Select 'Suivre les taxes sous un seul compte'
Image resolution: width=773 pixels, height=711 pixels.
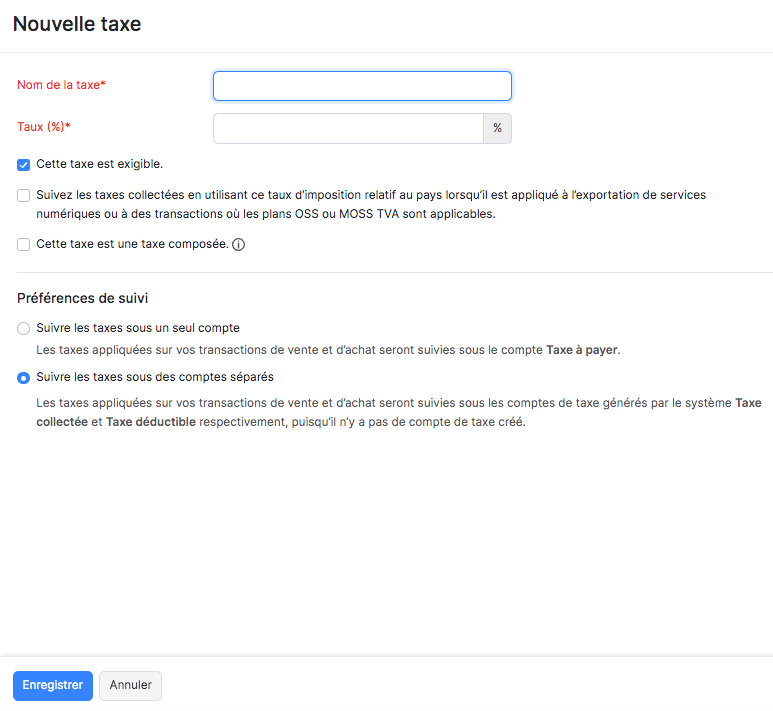(x=23, y=328)
